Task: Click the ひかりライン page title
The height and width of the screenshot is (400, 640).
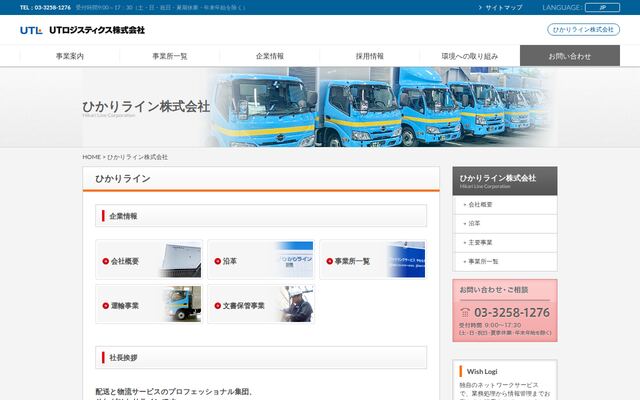Action: 123,178
